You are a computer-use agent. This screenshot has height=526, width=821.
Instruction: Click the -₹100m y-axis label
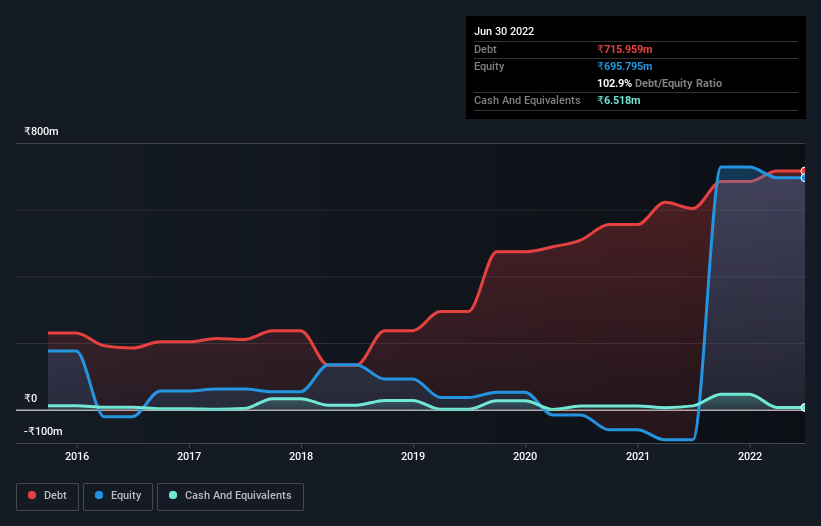[43, 431]
